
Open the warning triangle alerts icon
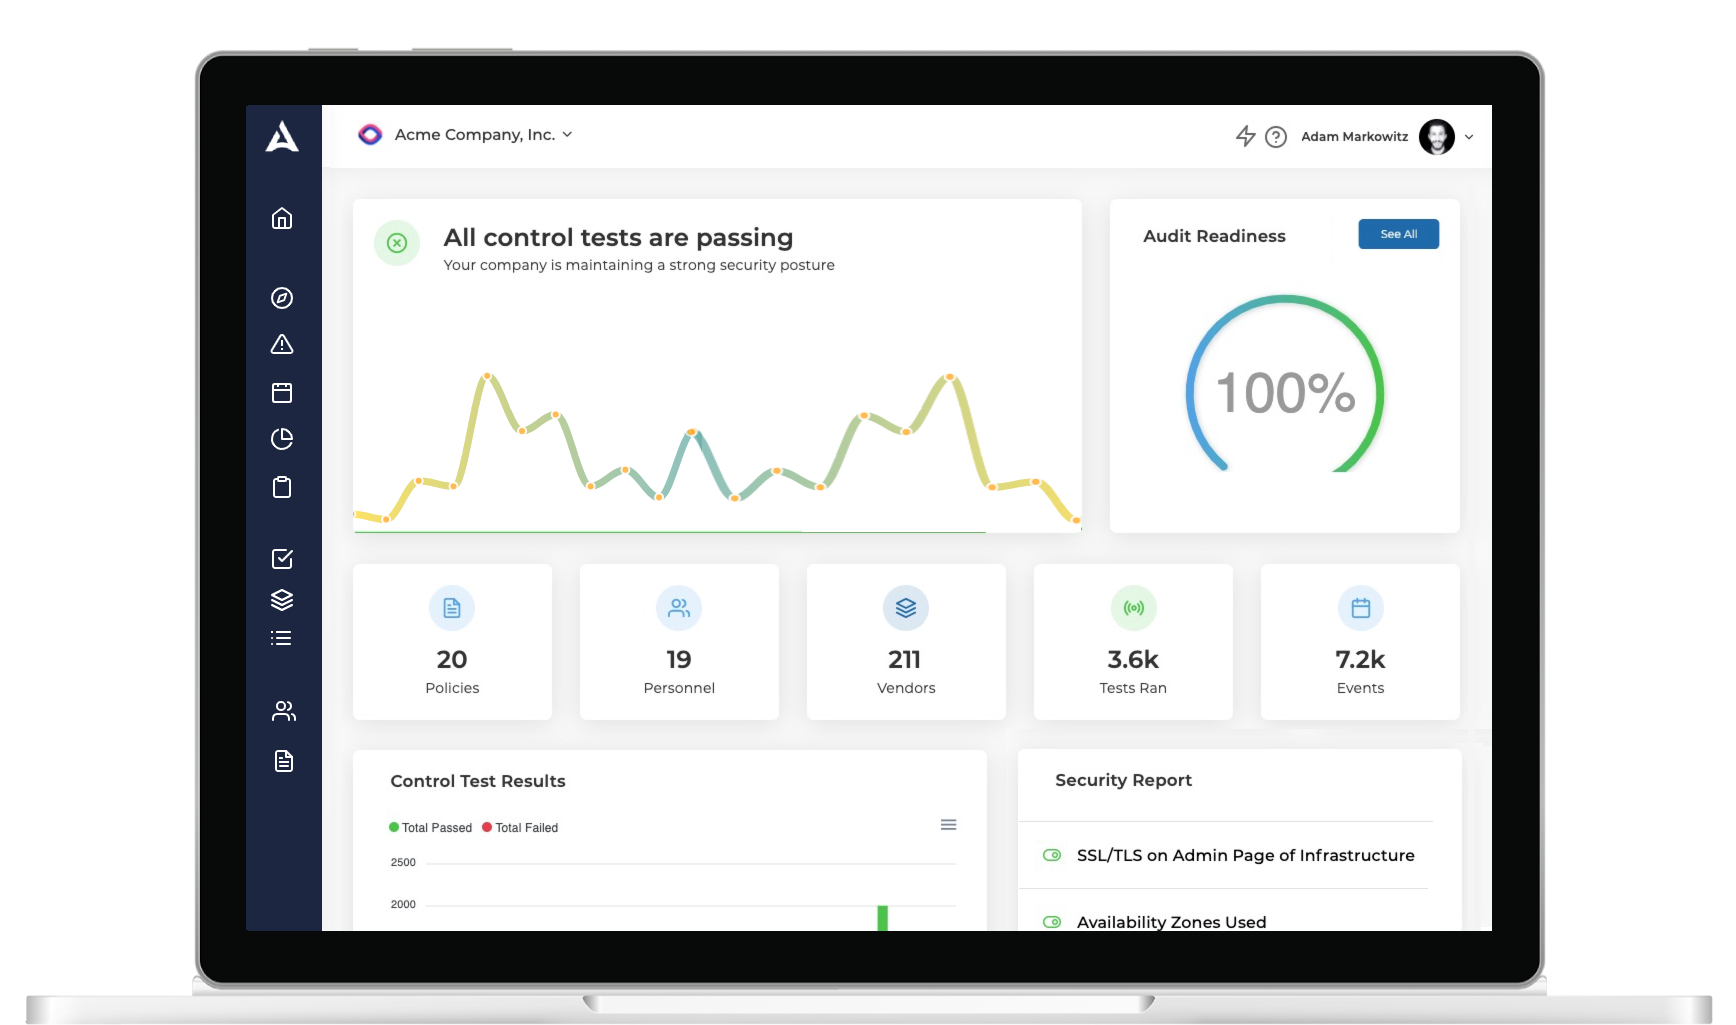[282, 345]
